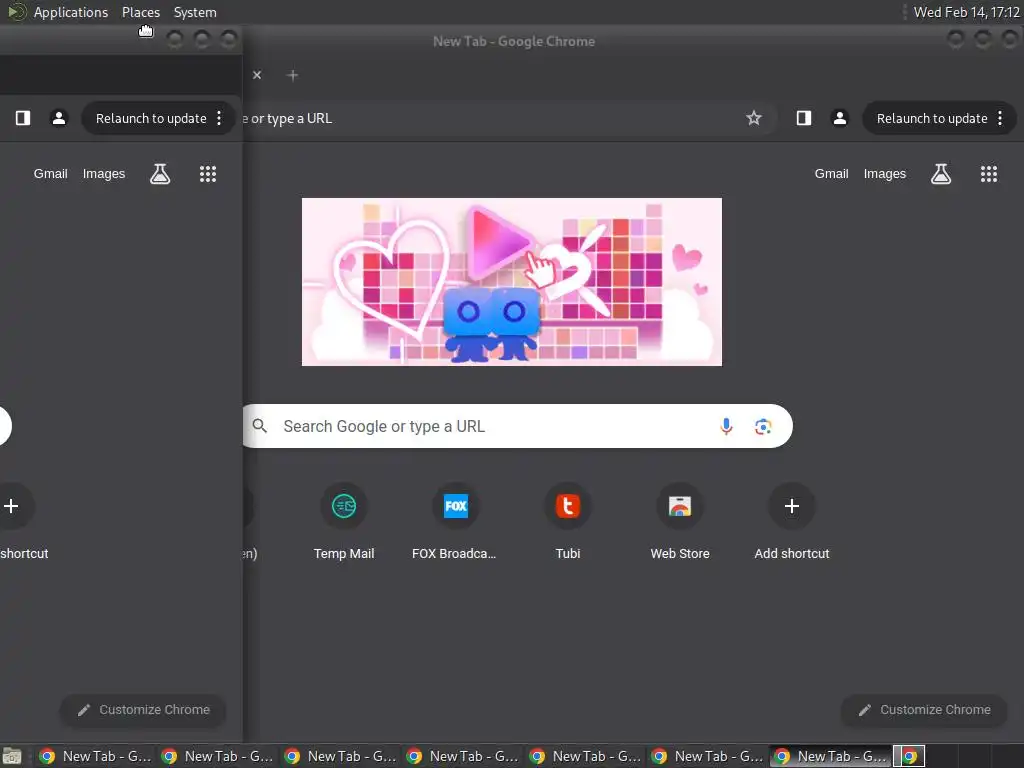Viewport: 1024px width, 768px height.
Task: Open the Applications menu
Action: [71, 12]
